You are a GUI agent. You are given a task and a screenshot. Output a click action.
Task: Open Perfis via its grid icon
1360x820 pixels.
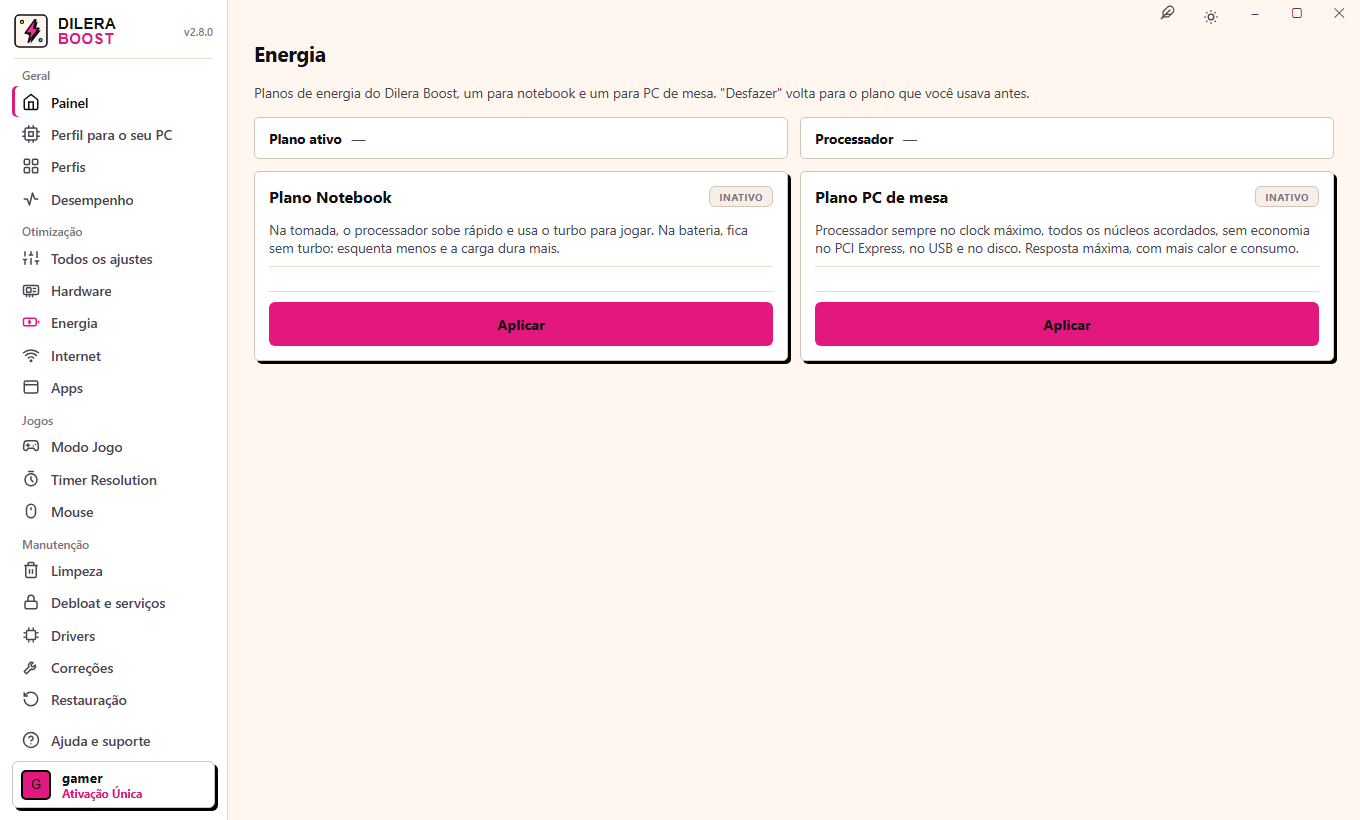point(31,167)
